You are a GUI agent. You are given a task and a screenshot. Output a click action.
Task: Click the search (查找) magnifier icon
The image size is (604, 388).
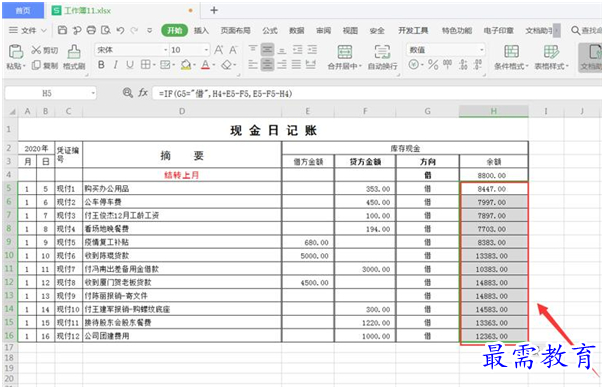[x=575, y=30]
